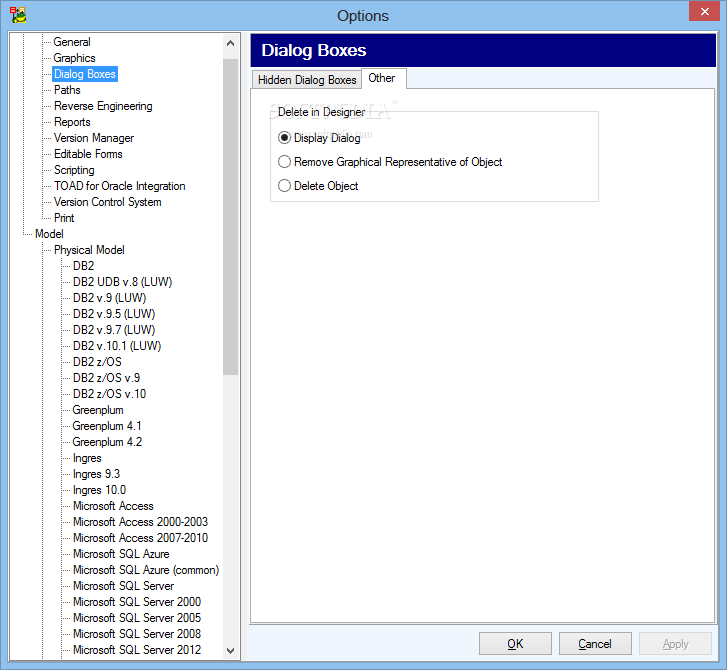The image size is (727, 670).
Task: Open the Graphics options page
Action: tap(74, 58)
